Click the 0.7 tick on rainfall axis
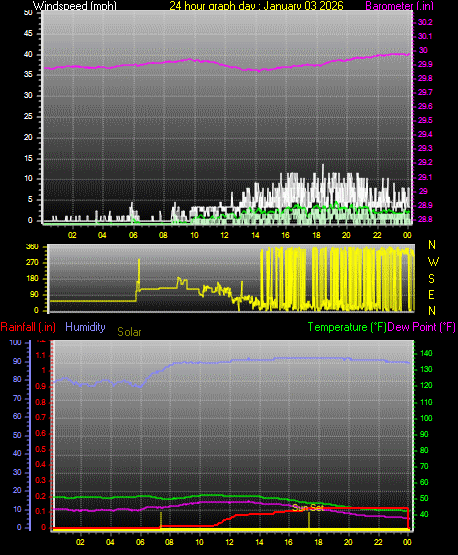The height and width of the screenshot is (555, 458). tap(40, 418)
